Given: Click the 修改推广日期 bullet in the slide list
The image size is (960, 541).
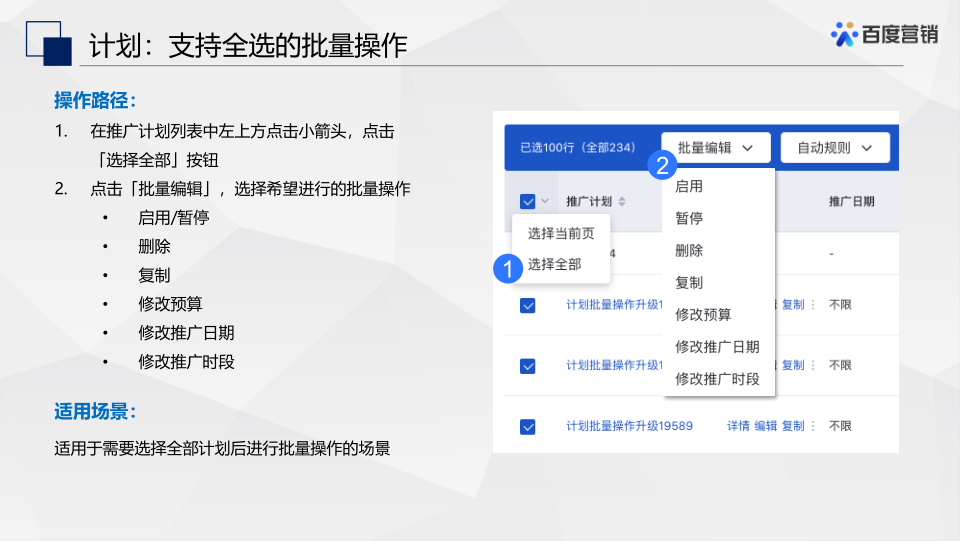Looking at the screenshot, I should pos(186,333).
